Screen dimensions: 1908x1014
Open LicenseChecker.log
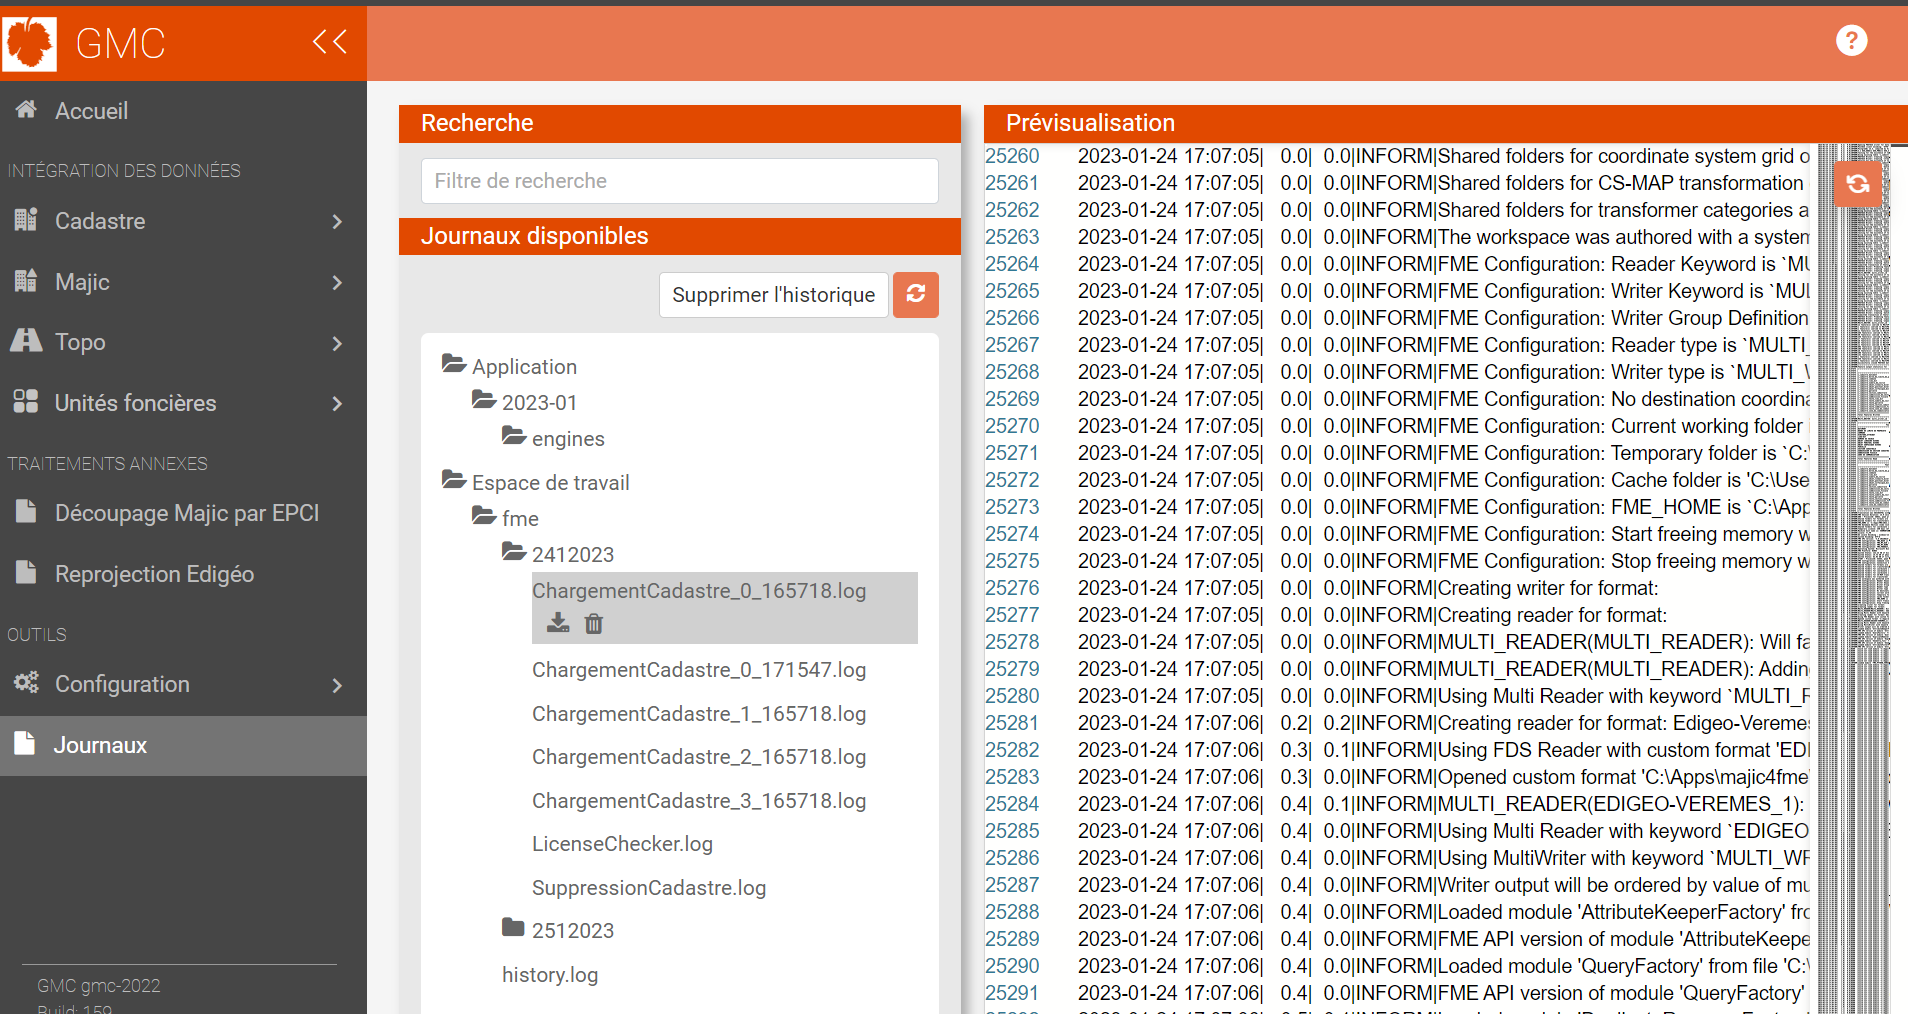[622, 844]
